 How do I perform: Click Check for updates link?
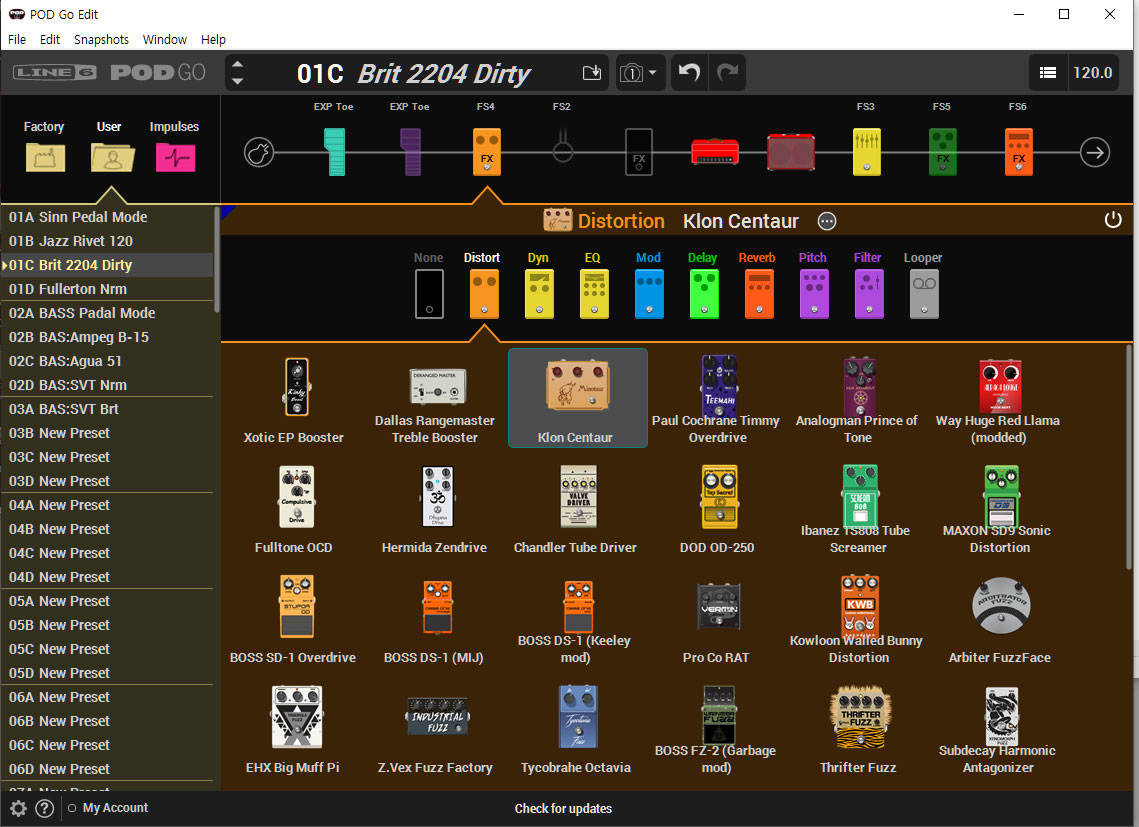click(x=563, y=808)
